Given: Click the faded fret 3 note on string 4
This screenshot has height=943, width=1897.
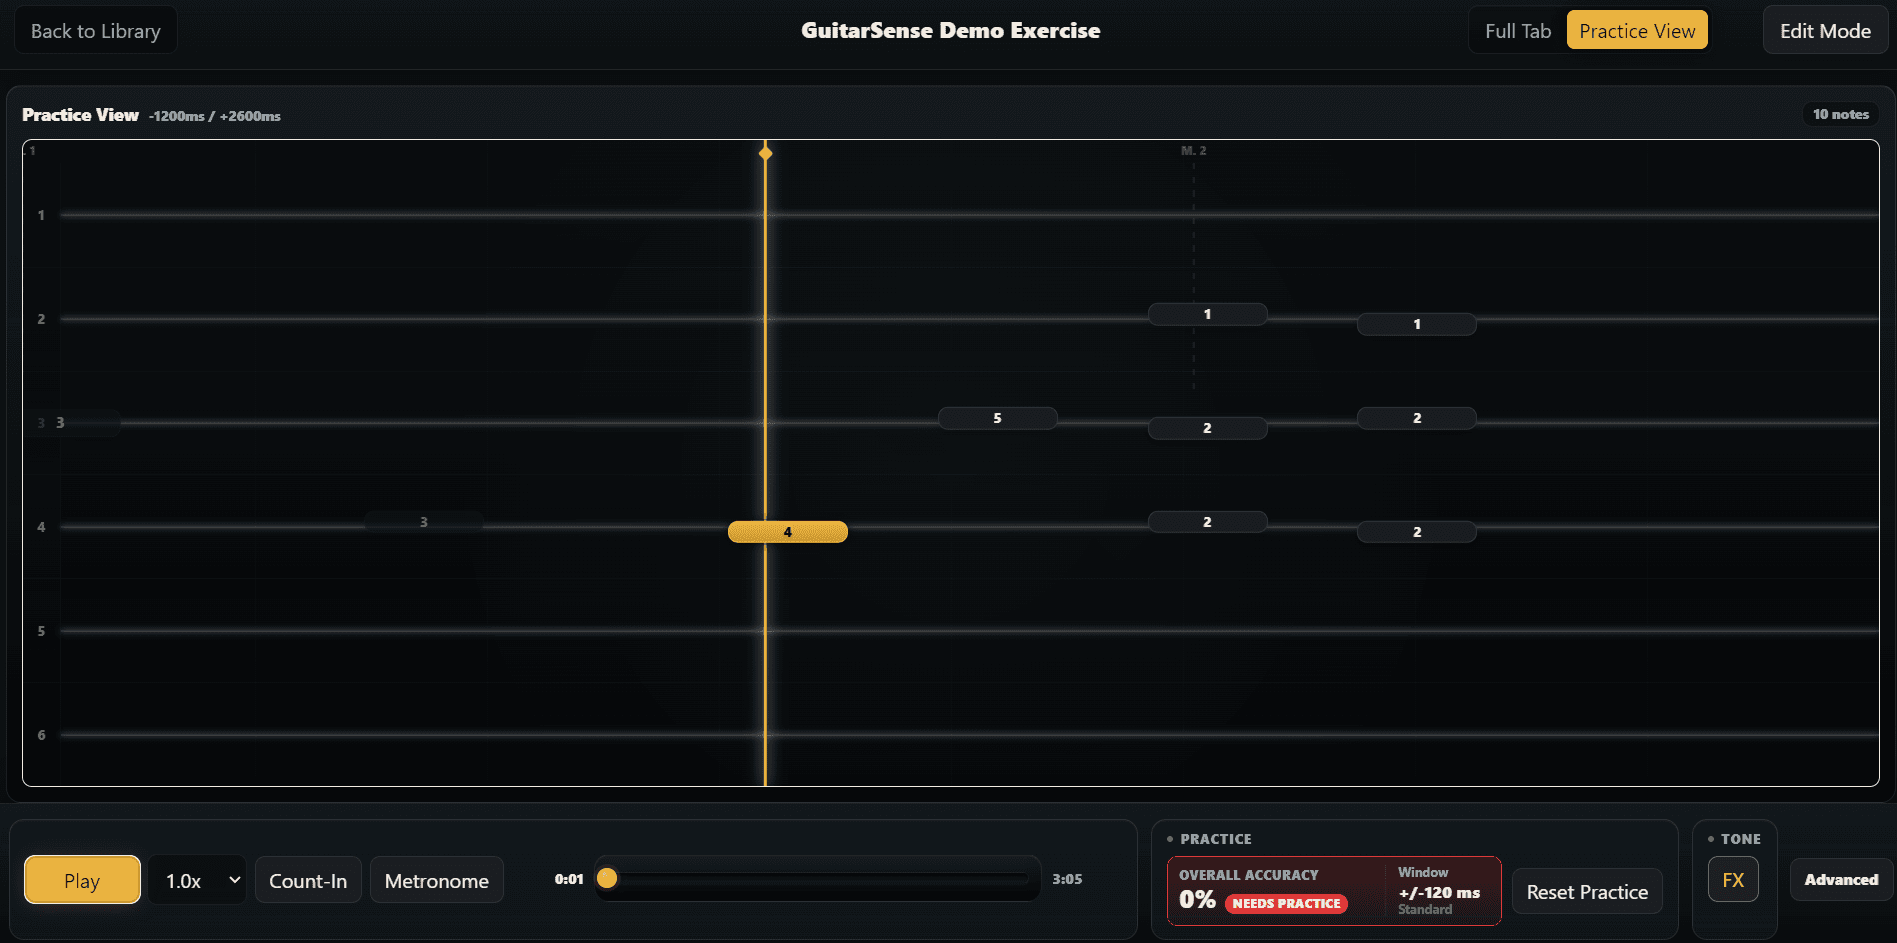Looking at the screenshot, I should 423,522.
